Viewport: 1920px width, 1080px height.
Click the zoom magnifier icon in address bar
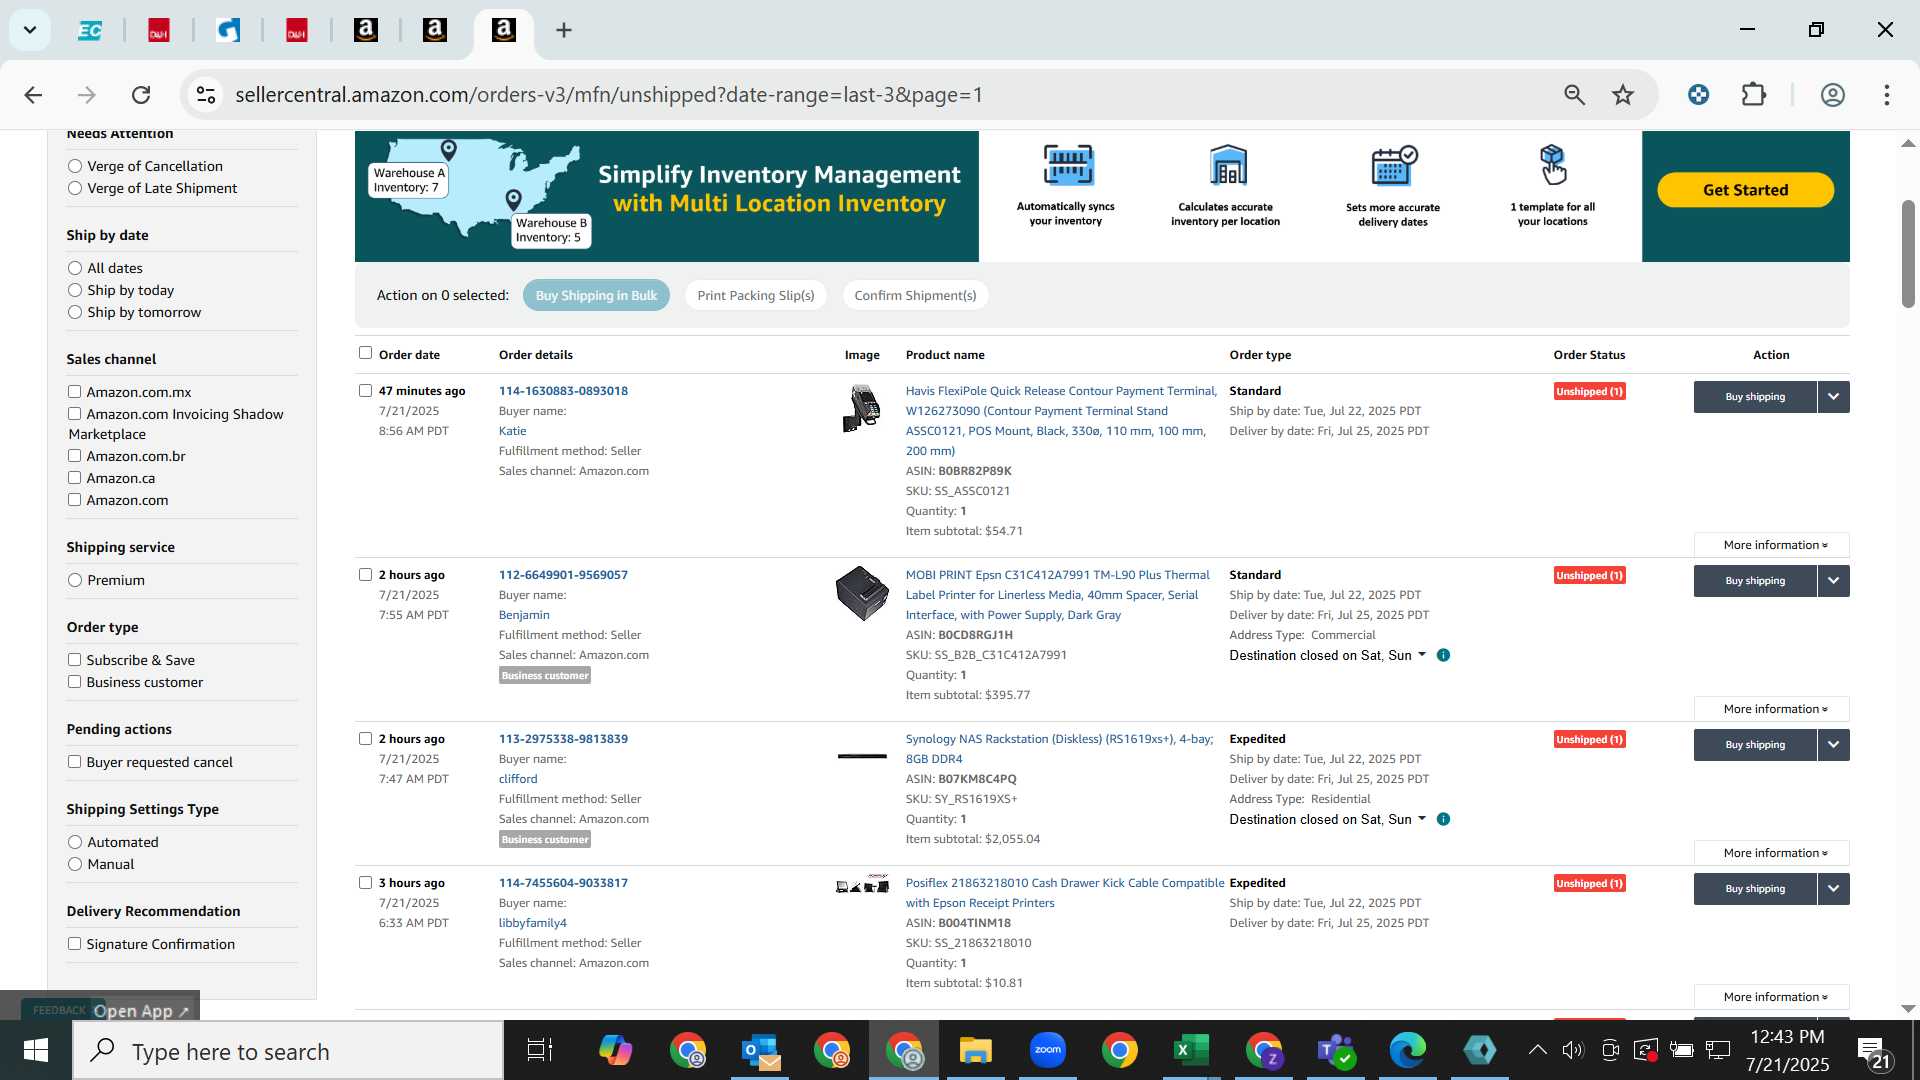click(1574, 95)
